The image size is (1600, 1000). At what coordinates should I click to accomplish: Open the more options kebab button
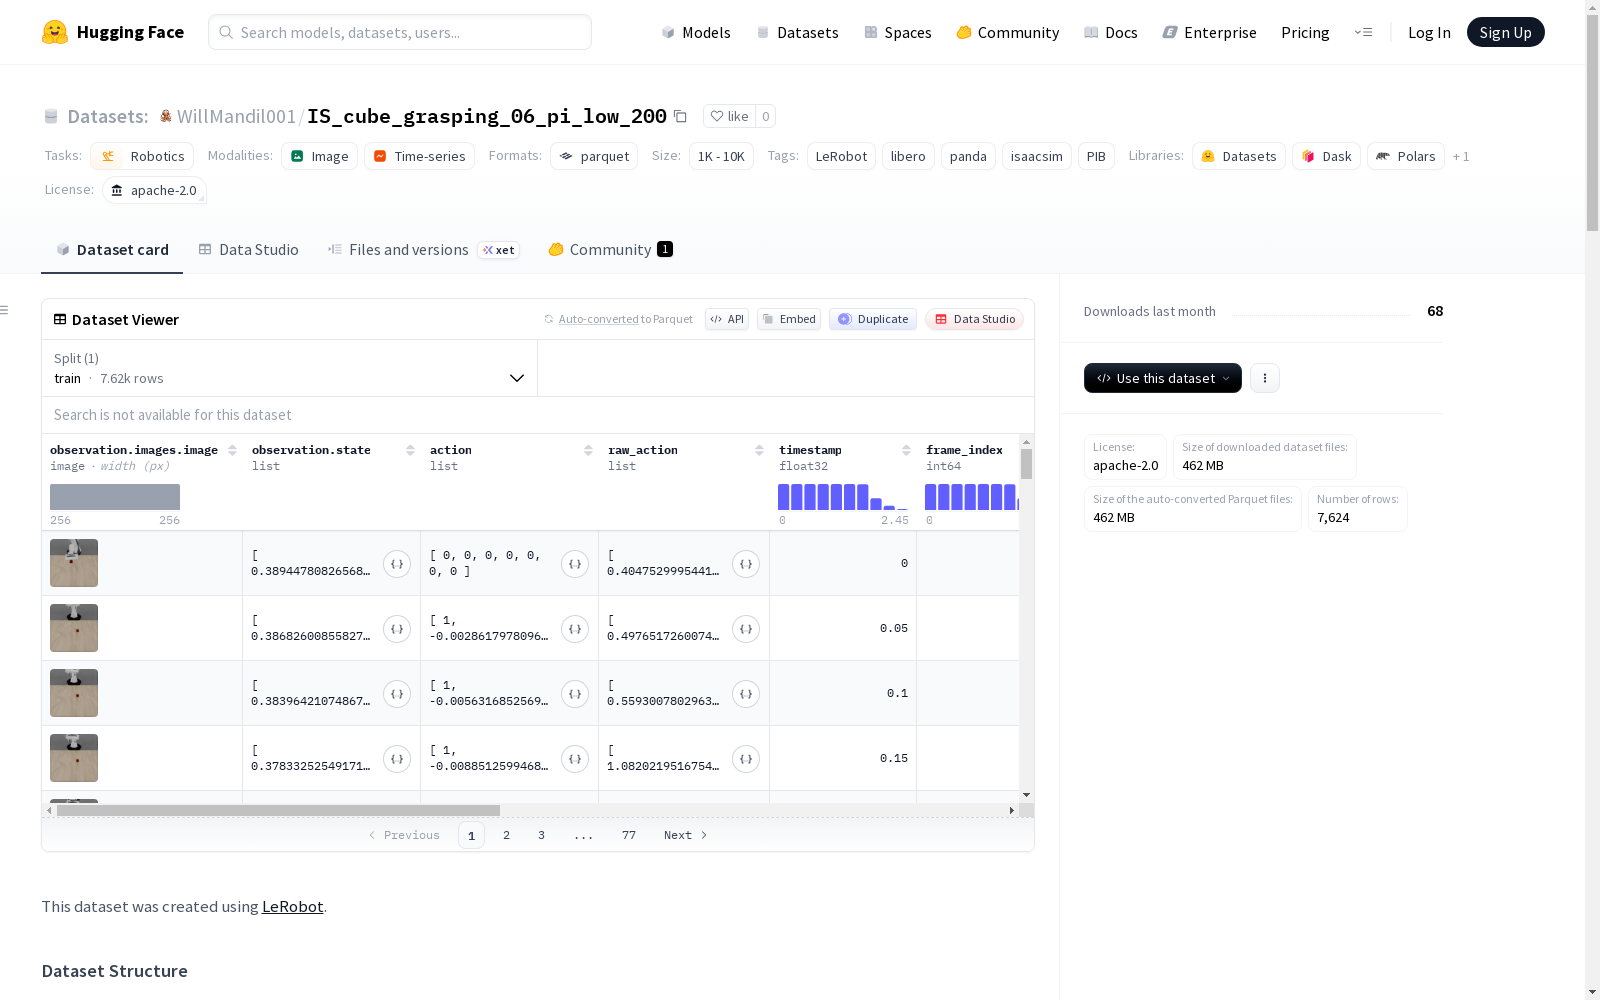click(x=1265, y=378)
